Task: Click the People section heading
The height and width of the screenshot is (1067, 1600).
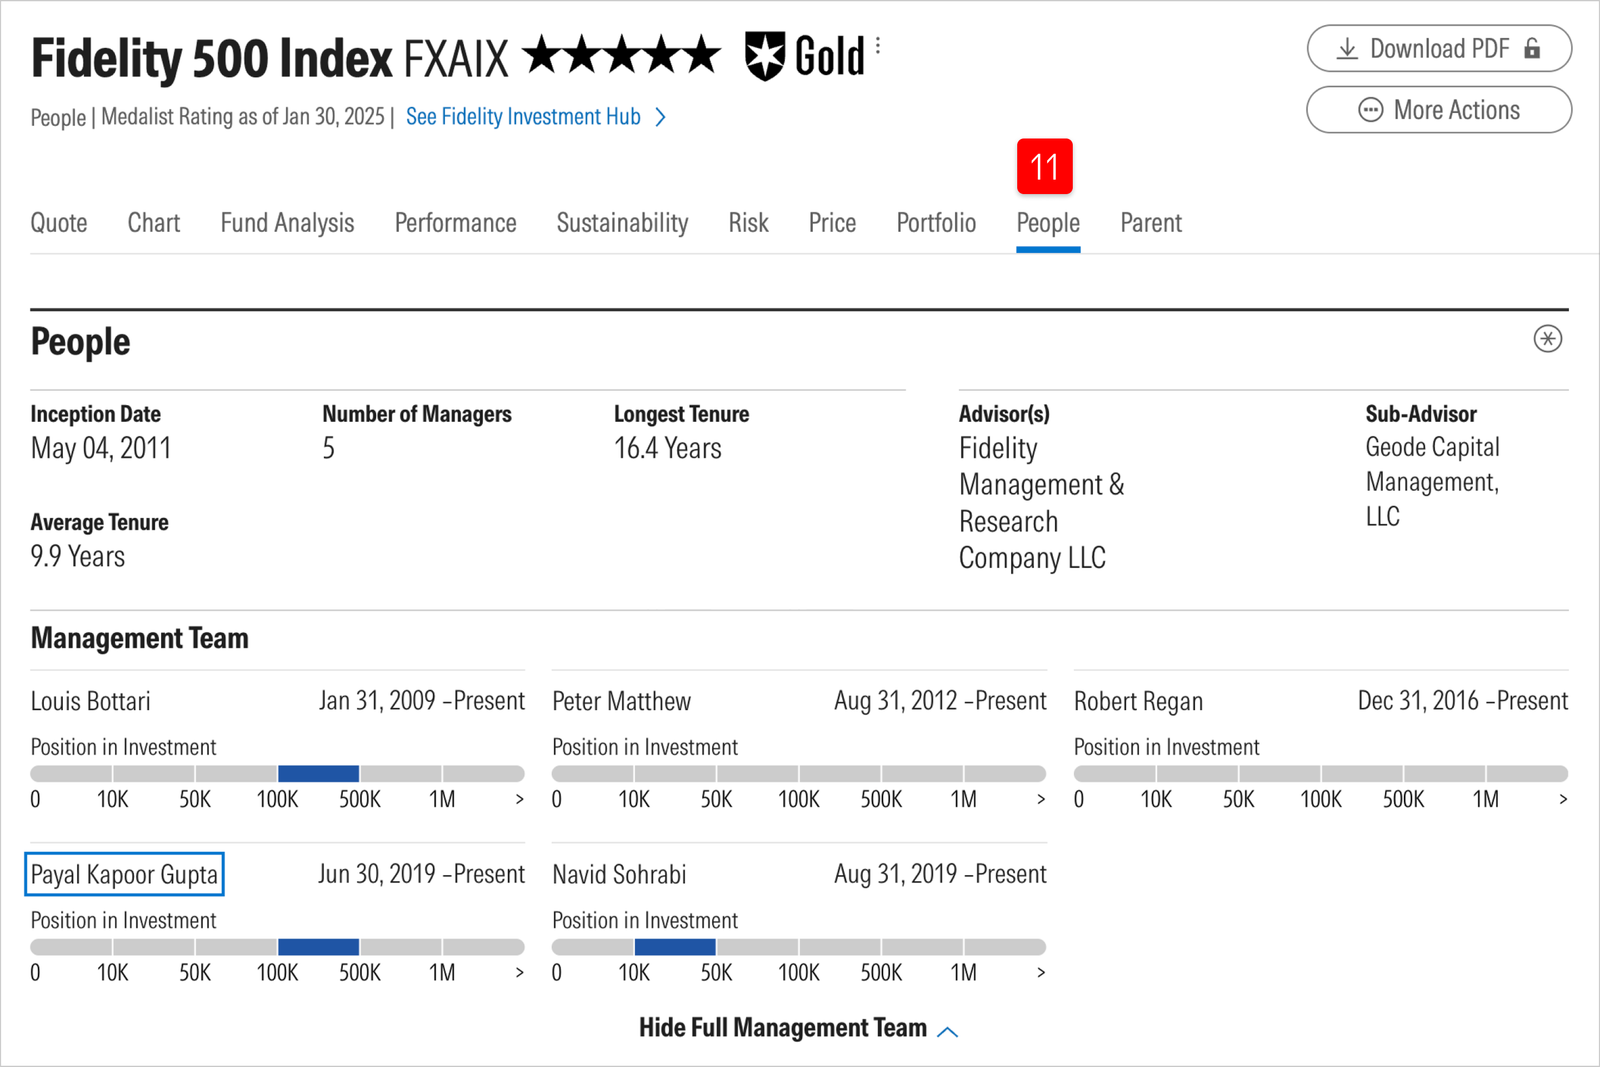Action: pyautogui.click(x=80, y=342)
